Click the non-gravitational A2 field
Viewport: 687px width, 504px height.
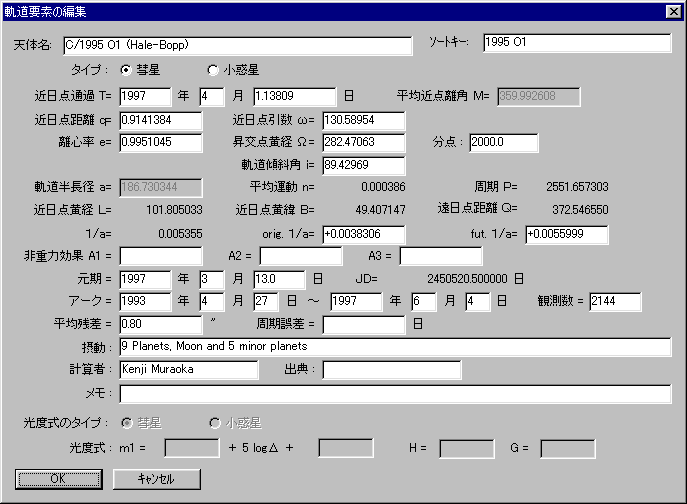(301, 256)
